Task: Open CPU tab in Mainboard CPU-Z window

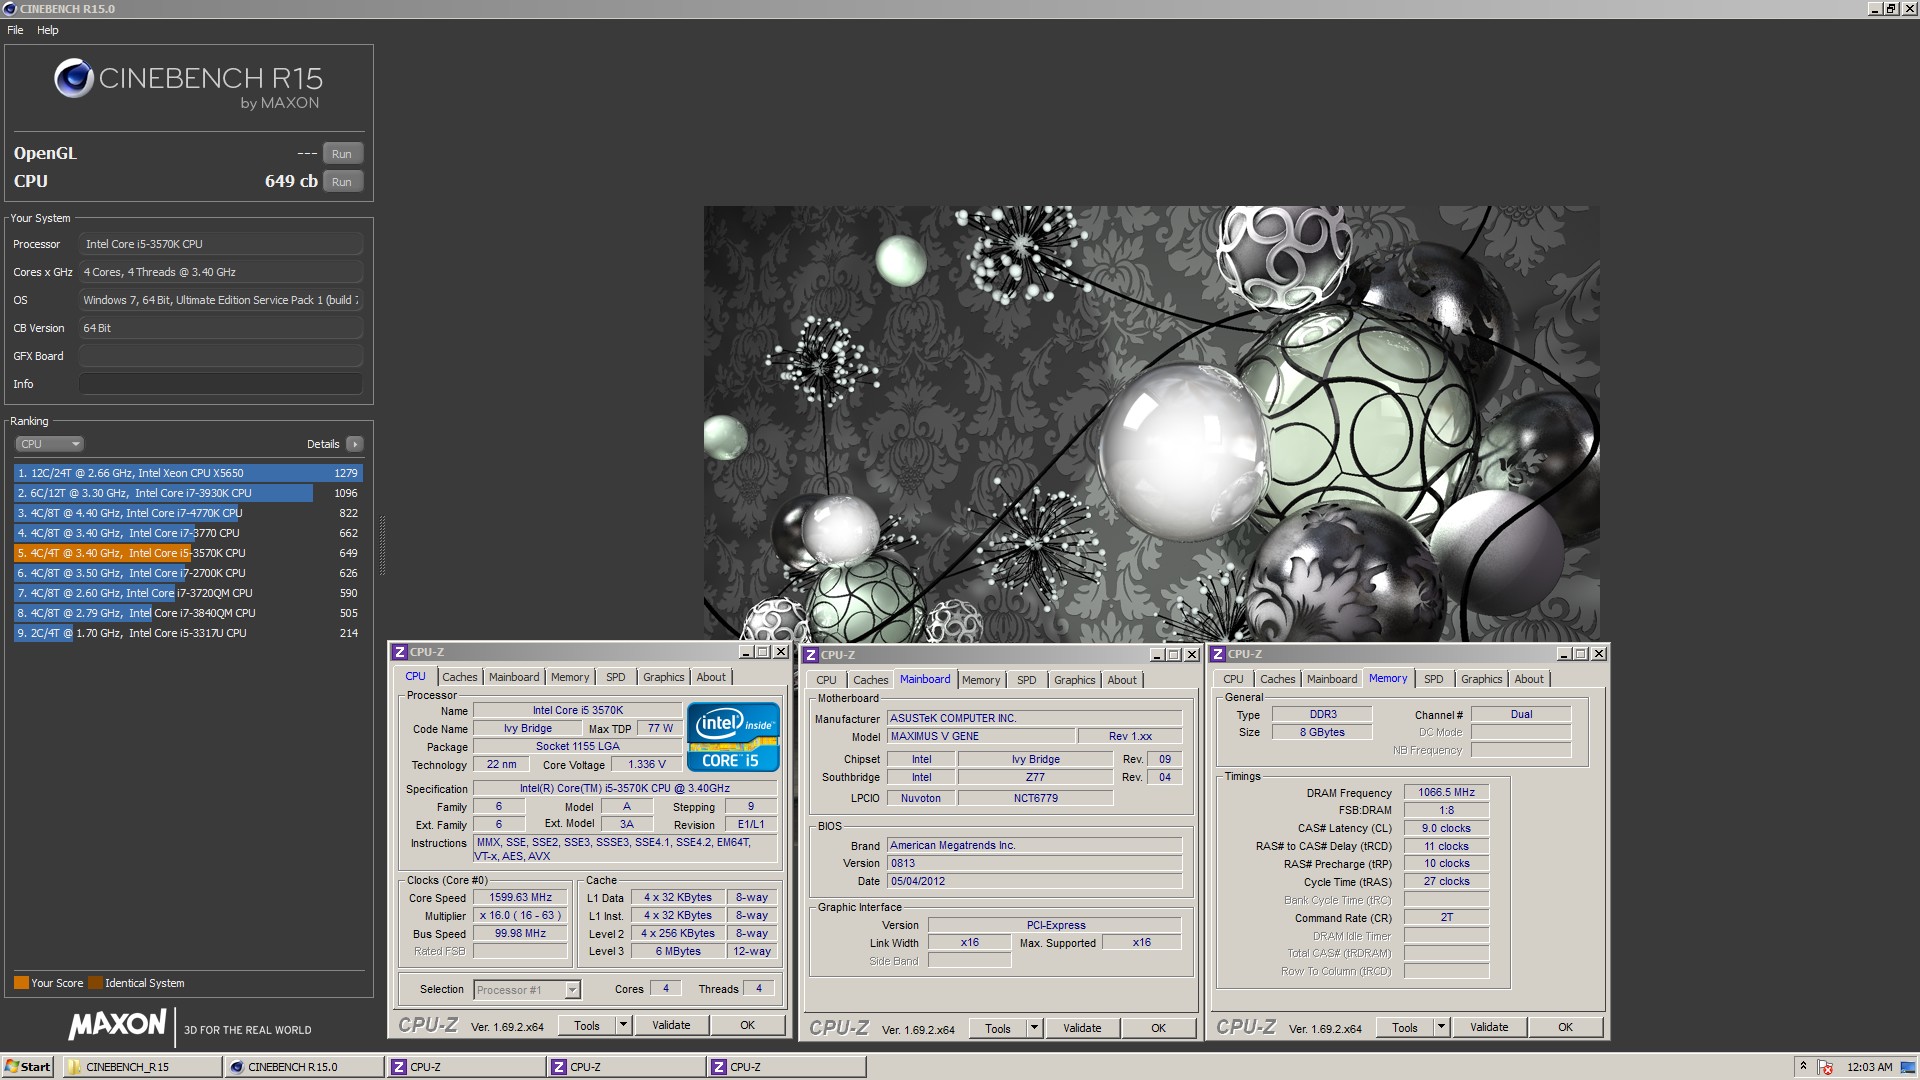Action: [826, 680]
